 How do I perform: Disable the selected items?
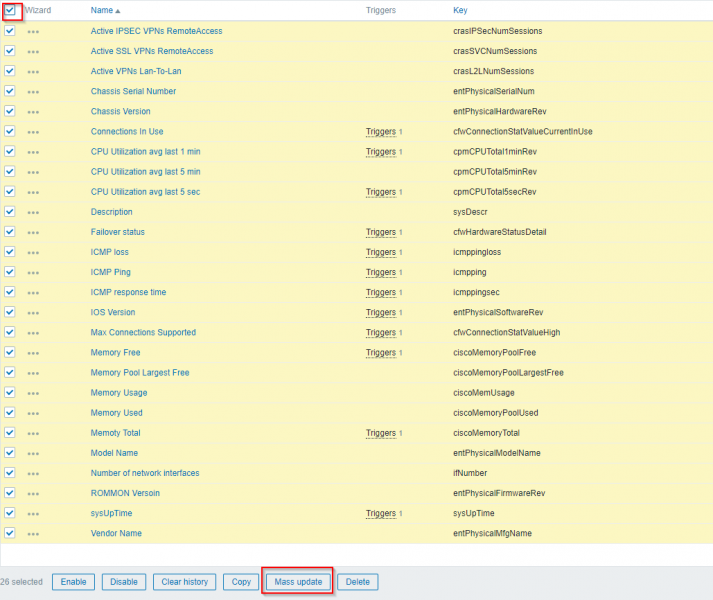124,582
